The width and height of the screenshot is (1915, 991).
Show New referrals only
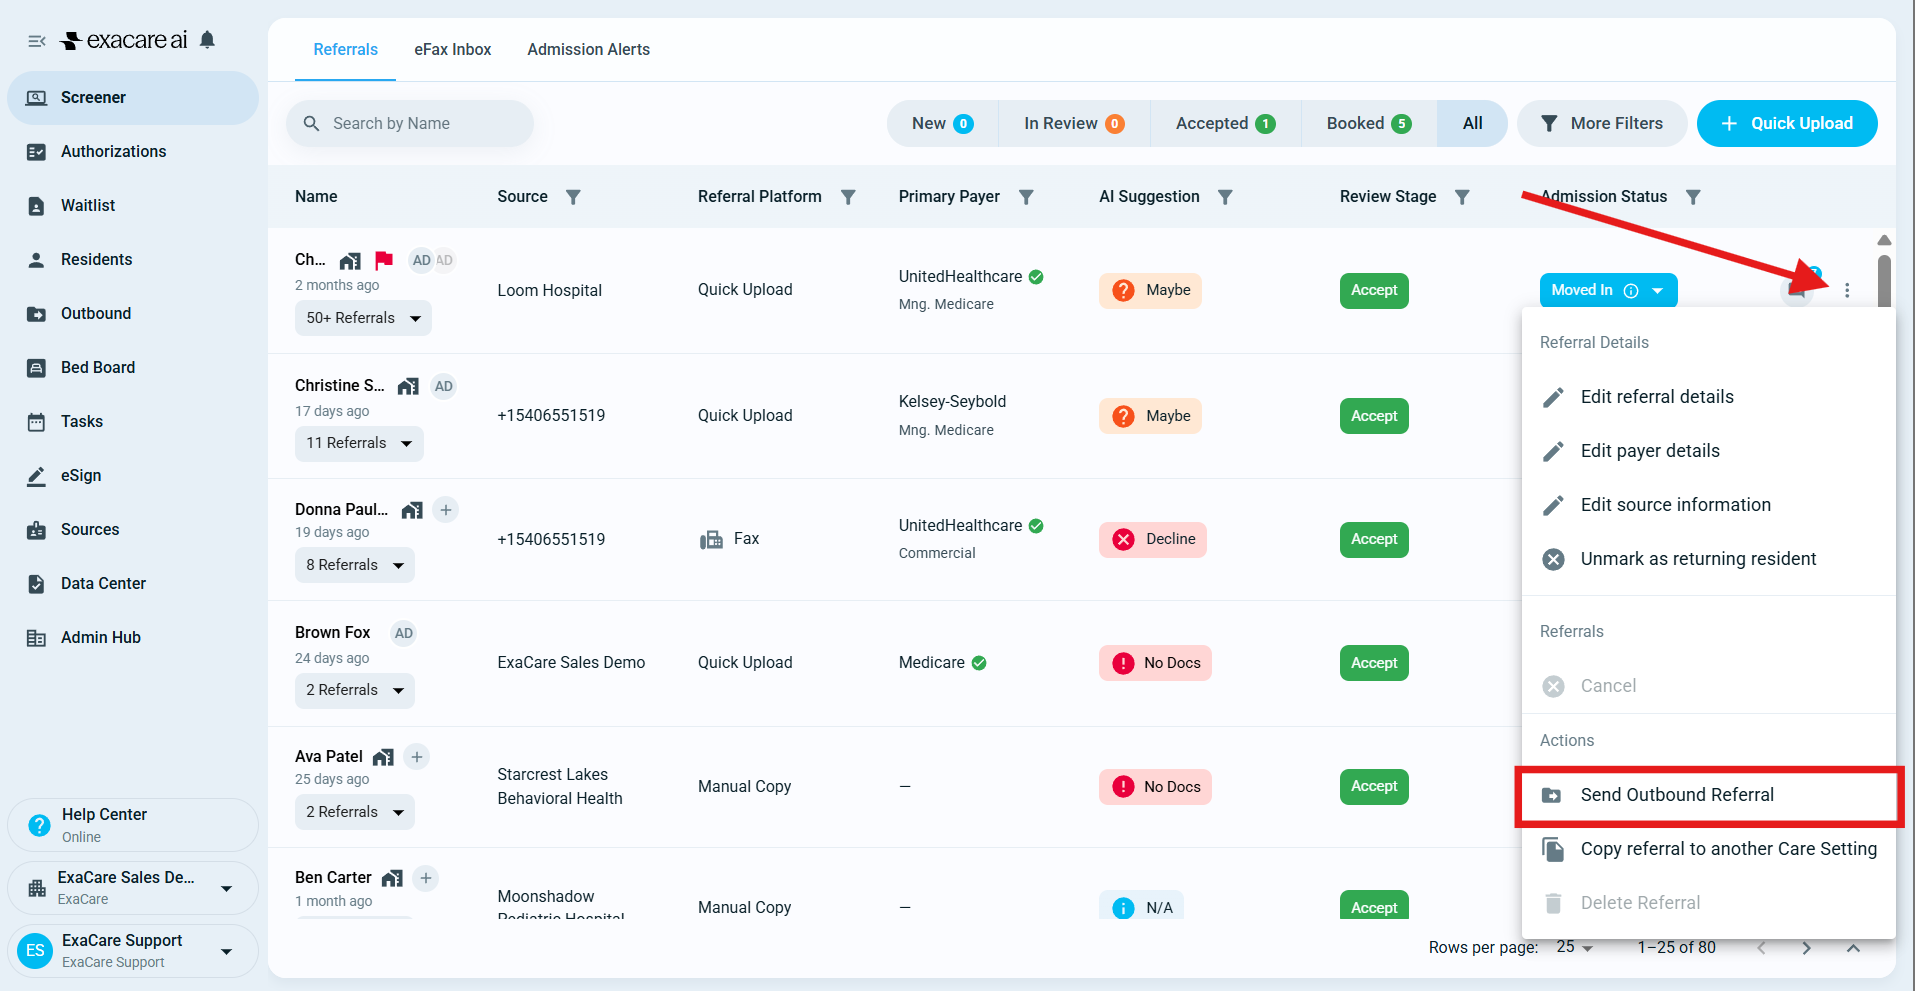pyautogui.click(x=942, y=123)
